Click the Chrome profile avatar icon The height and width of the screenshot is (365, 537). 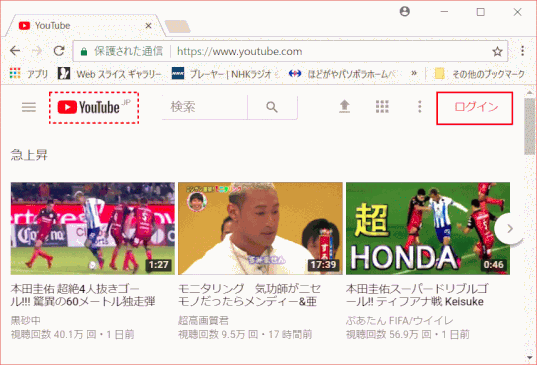405,12
